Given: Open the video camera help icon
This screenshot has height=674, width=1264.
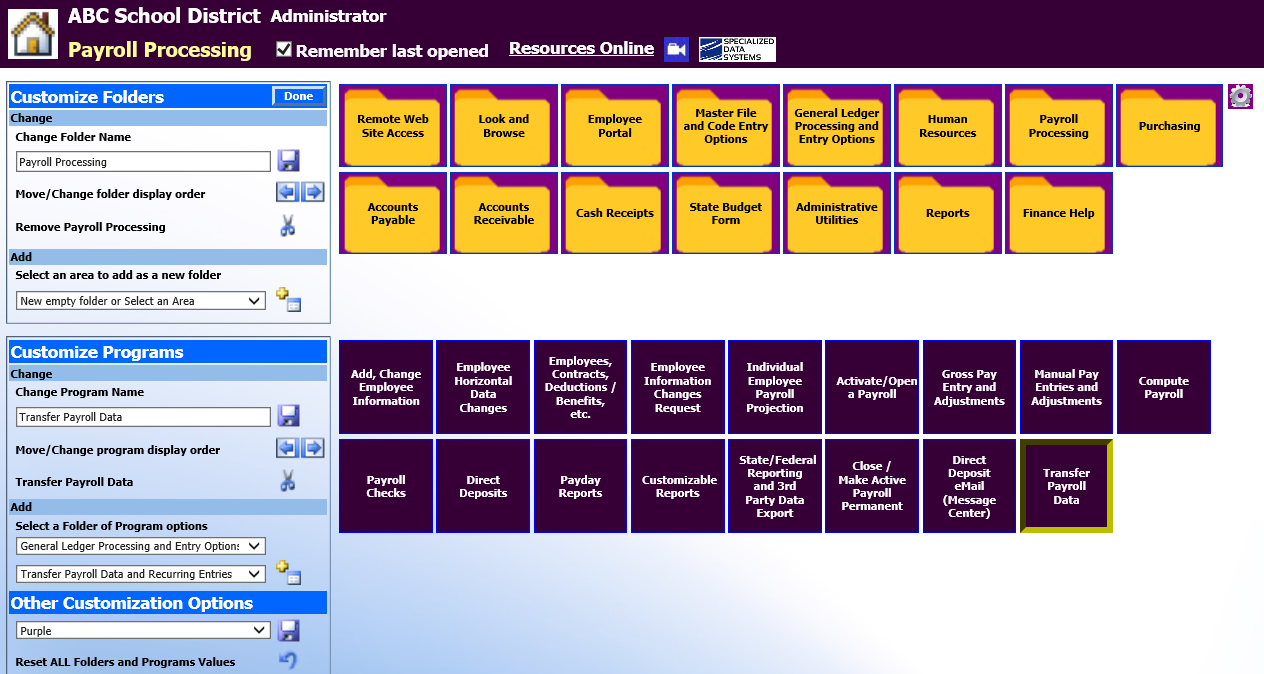Looking at the screenshot, I should [677, 49].
